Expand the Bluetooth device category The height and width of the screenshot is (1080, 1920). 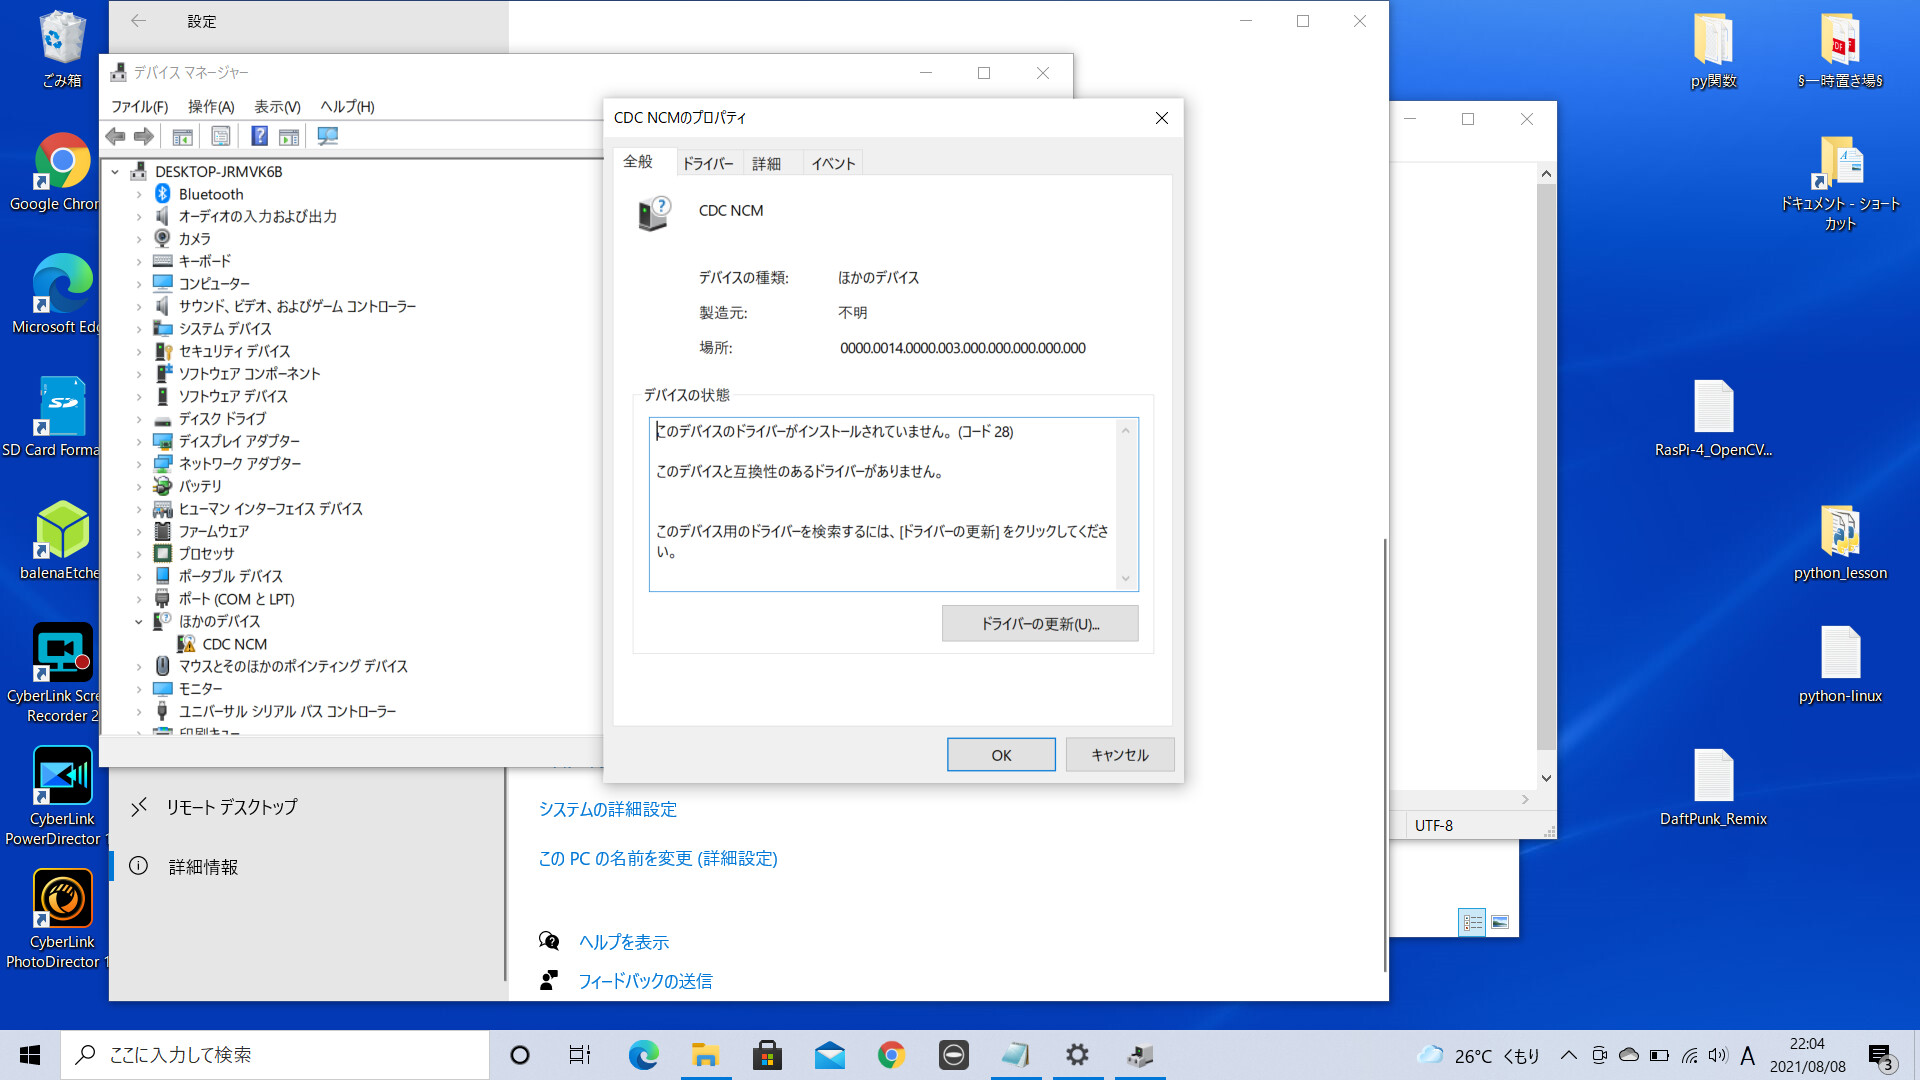(139, 194)
